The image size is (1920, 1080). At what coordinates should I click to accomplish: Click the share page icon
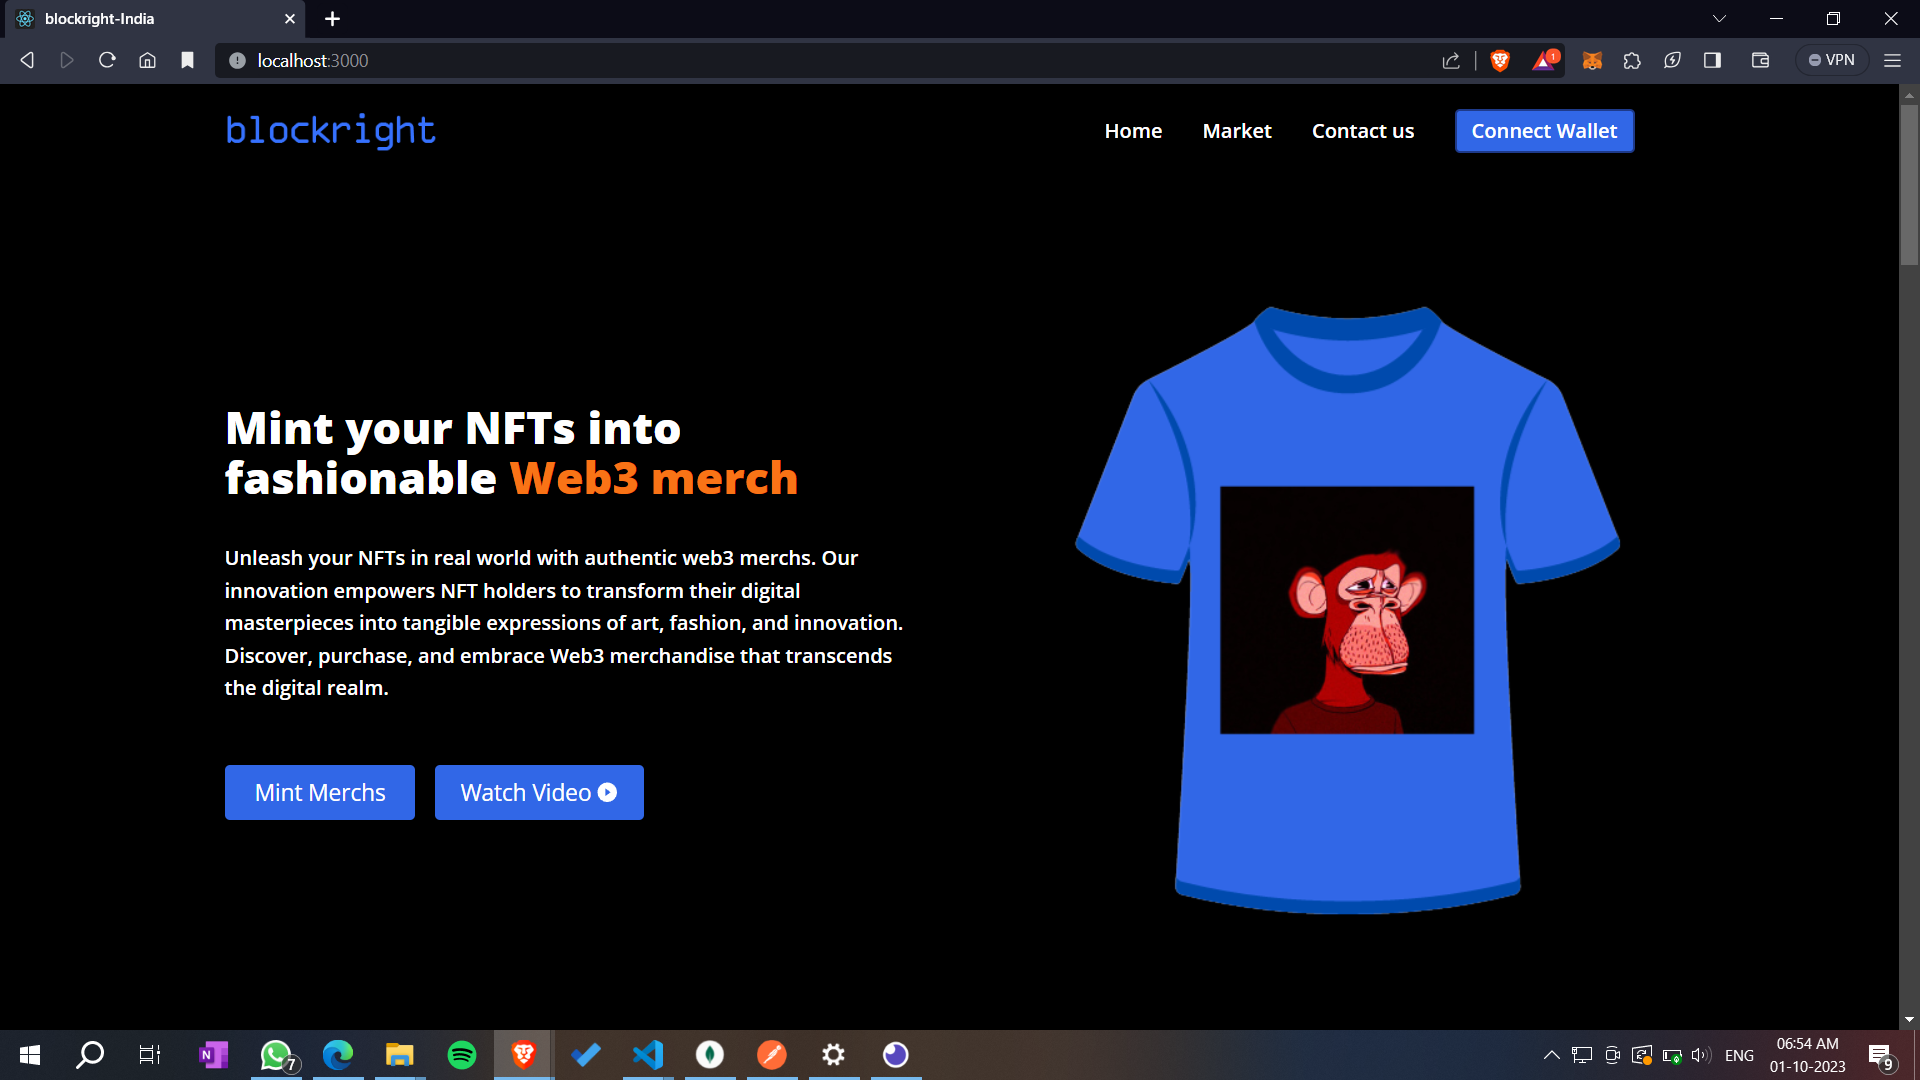[x=1451, y=61]
